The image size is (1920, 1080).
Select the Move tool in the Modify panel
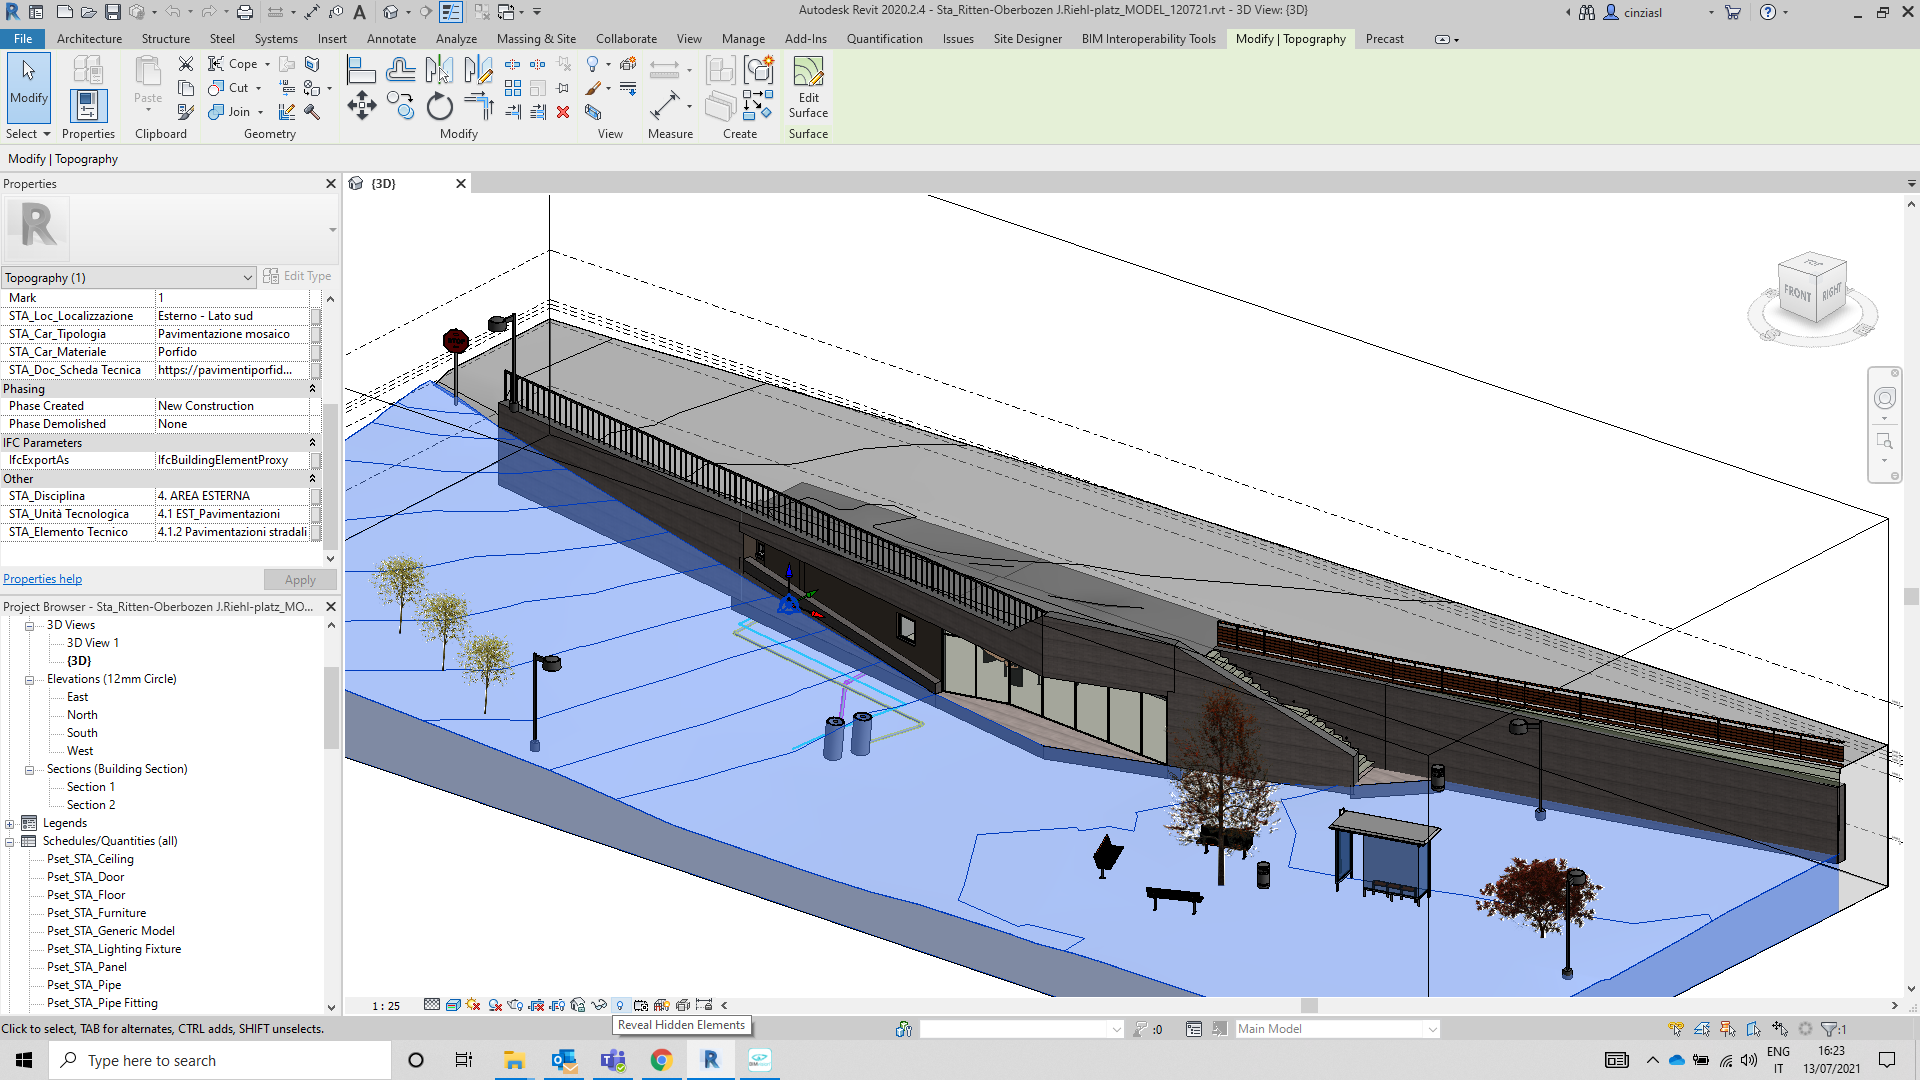click(x=361, y=105)
